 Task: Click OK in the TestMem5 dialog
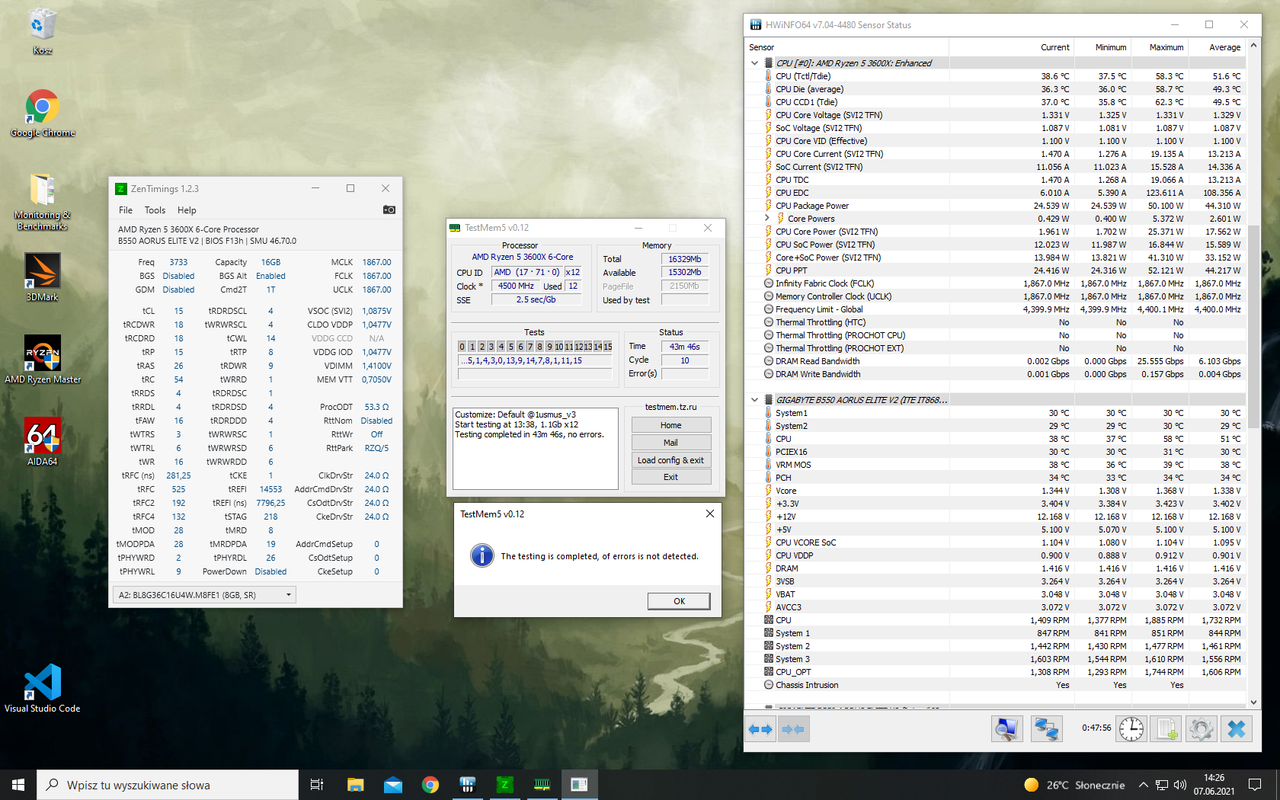pyautogui.click(x=678, y=601)
